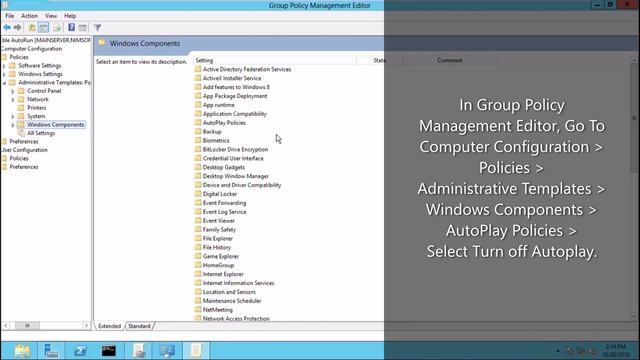Select BitLocker Drive Encryption entry
This screenshot has height=360, width=640.
click(236, 149)
